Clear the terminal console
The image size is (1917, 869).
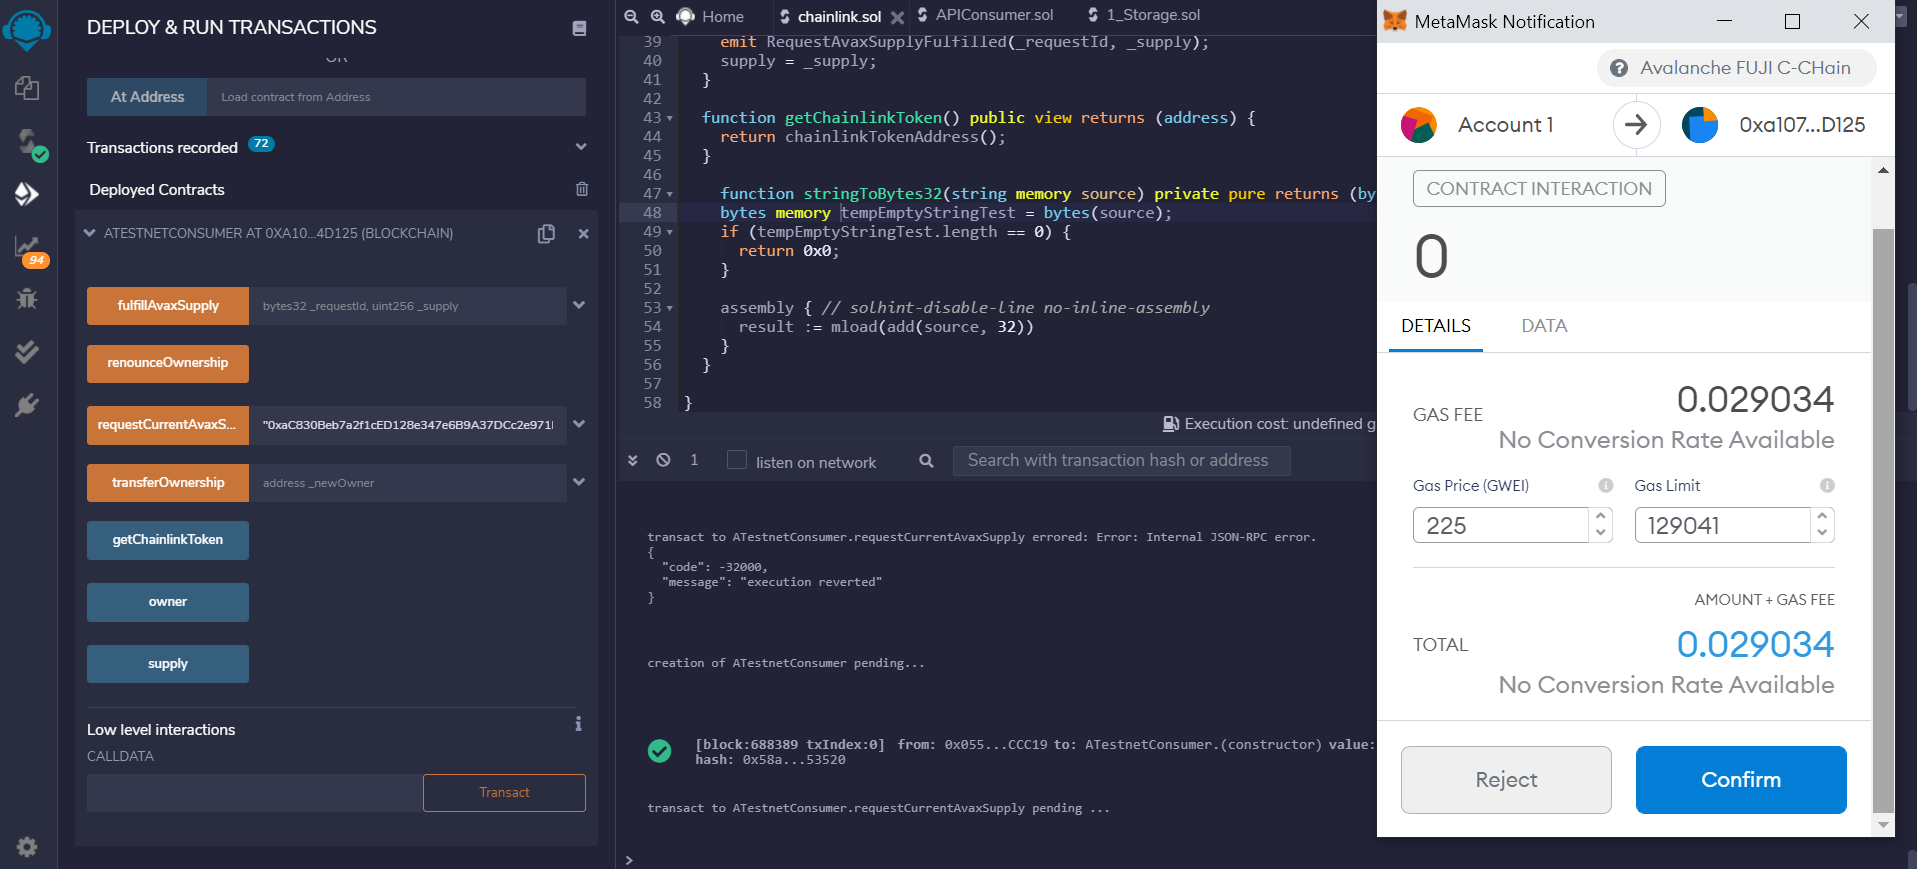tap(663, 460)
